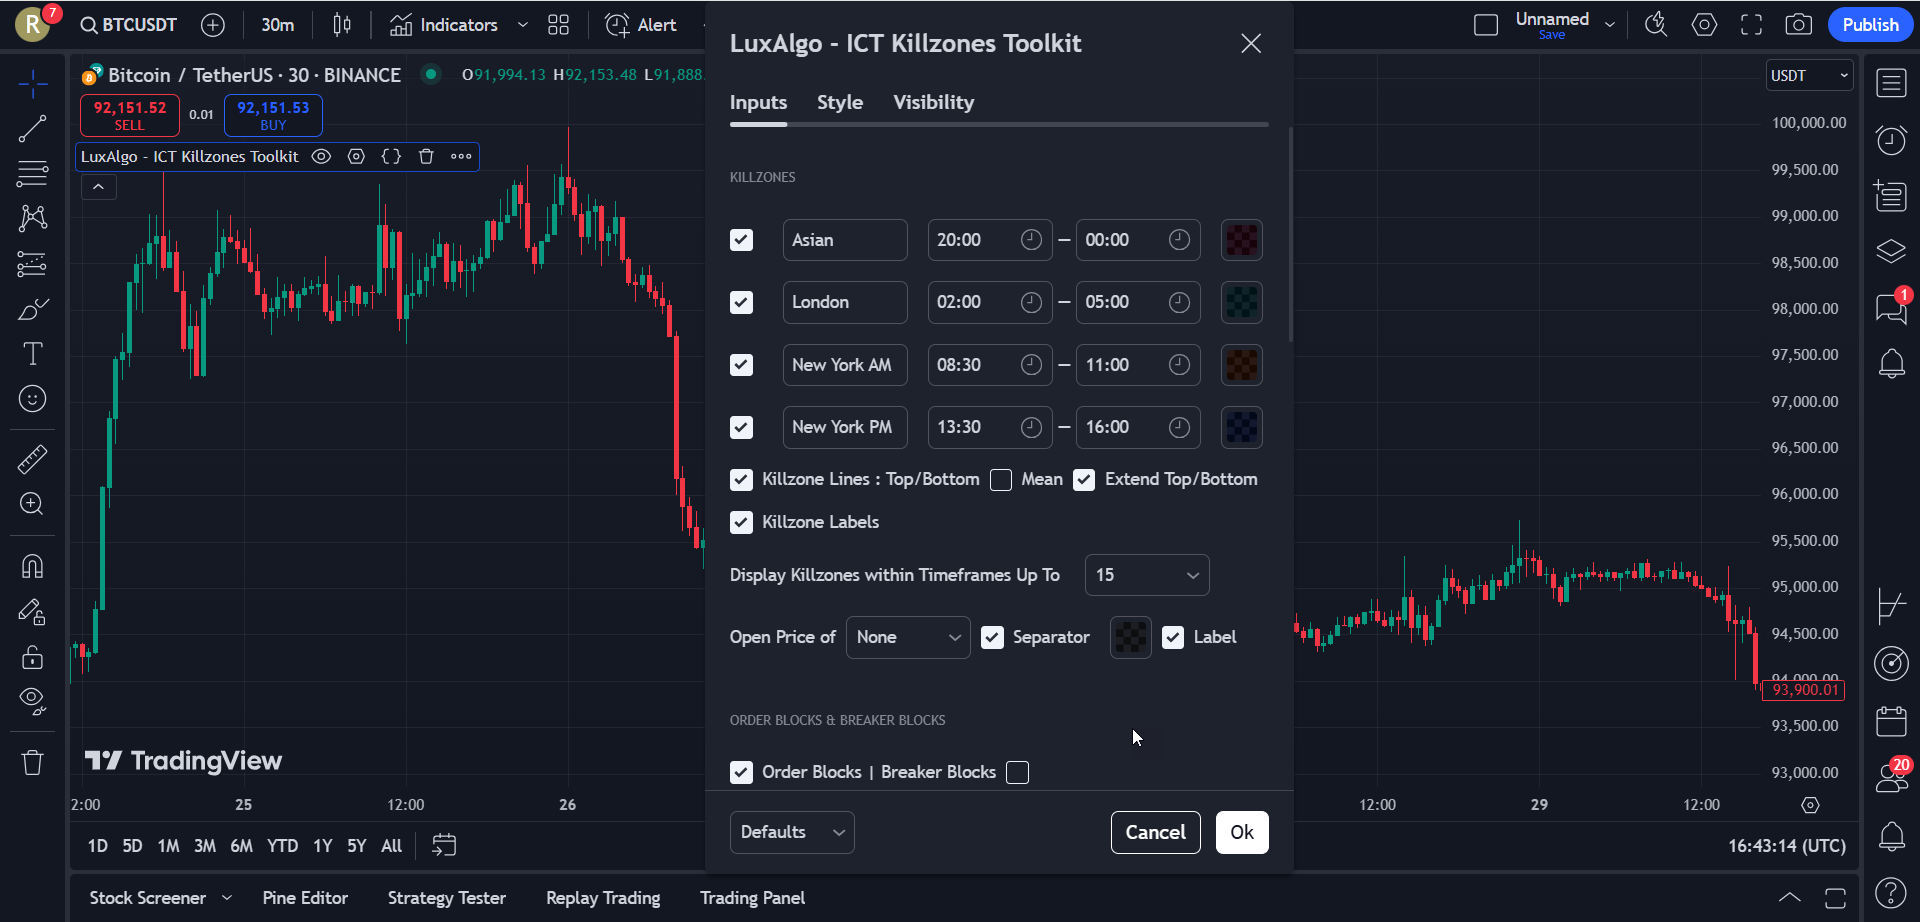Screen dimensions: 1920x922
Task: Toggle the Separator checkbox
Action: pos(992,637)
